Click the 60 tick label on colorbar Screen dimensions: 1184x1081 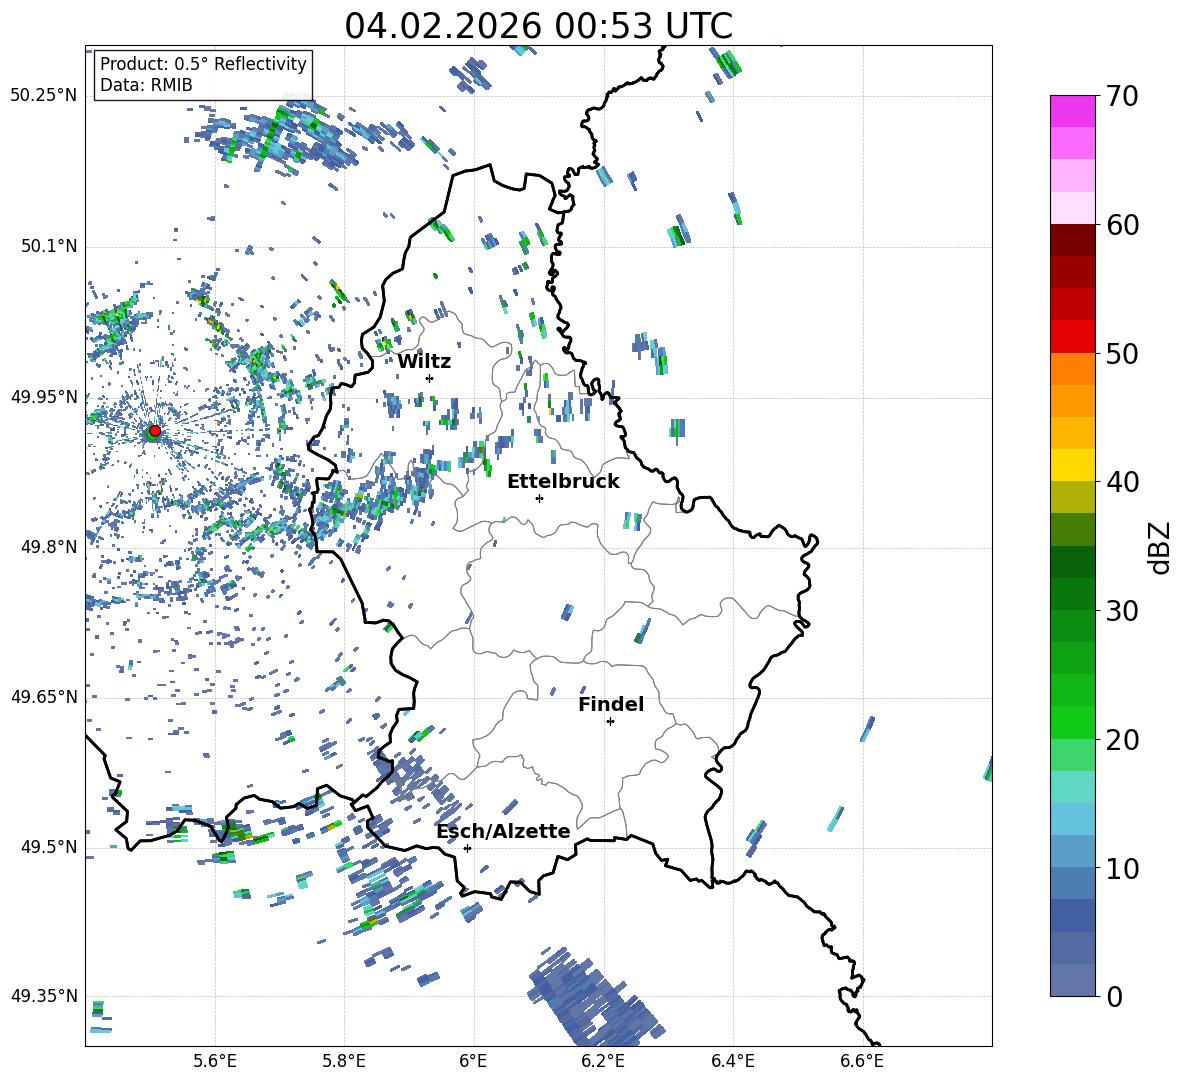pyautogui.click(x=1121, y=225)
